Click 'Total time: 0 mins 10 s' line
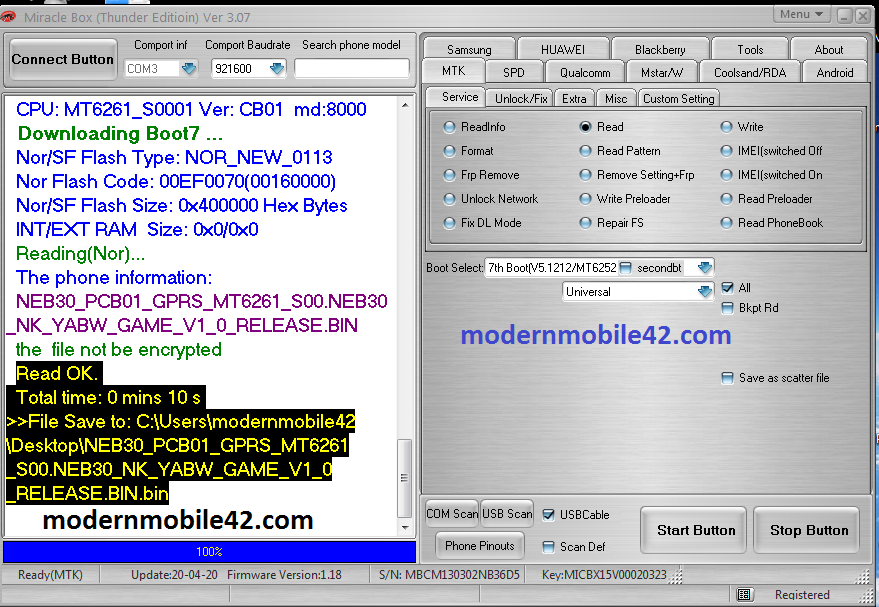The width and height of the screenshot is (879, 607). pos(108,397)
